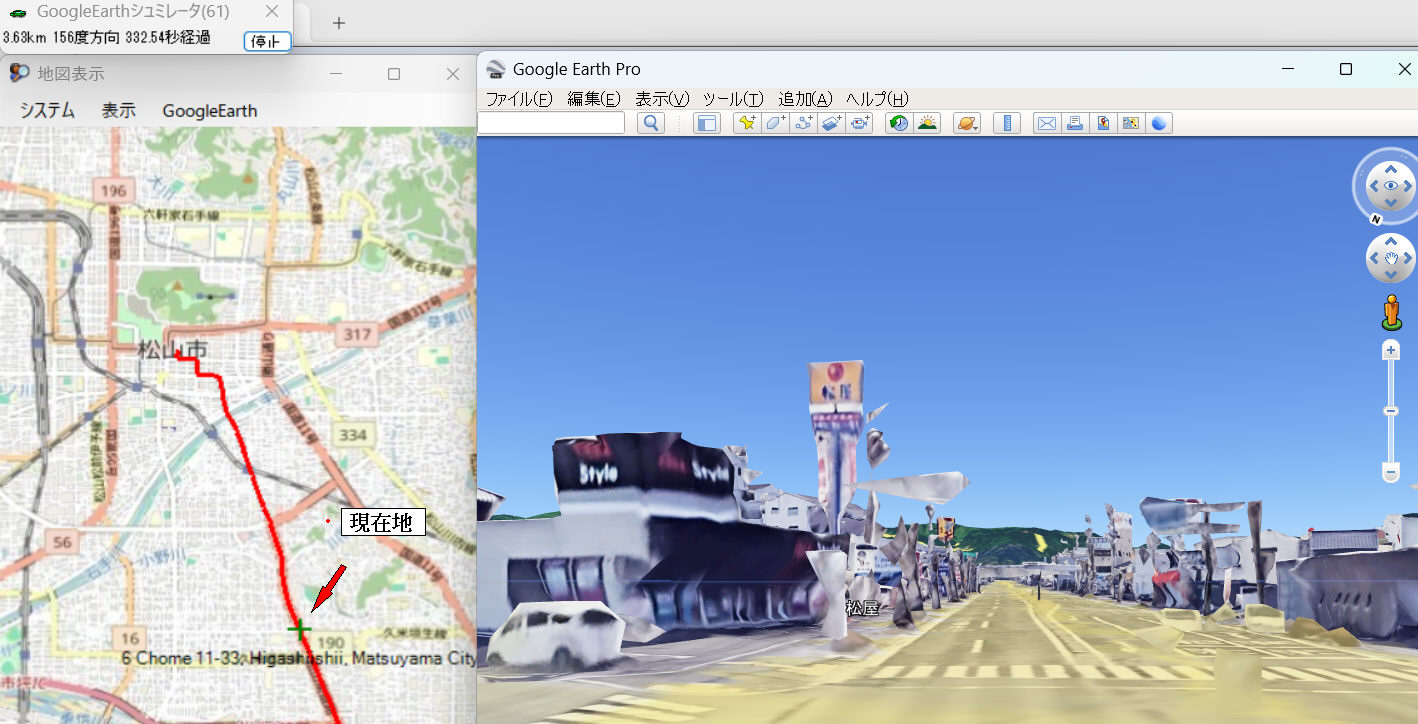Open the planet switcher dropdown
1418x724 pixels.
pos(967,123)
